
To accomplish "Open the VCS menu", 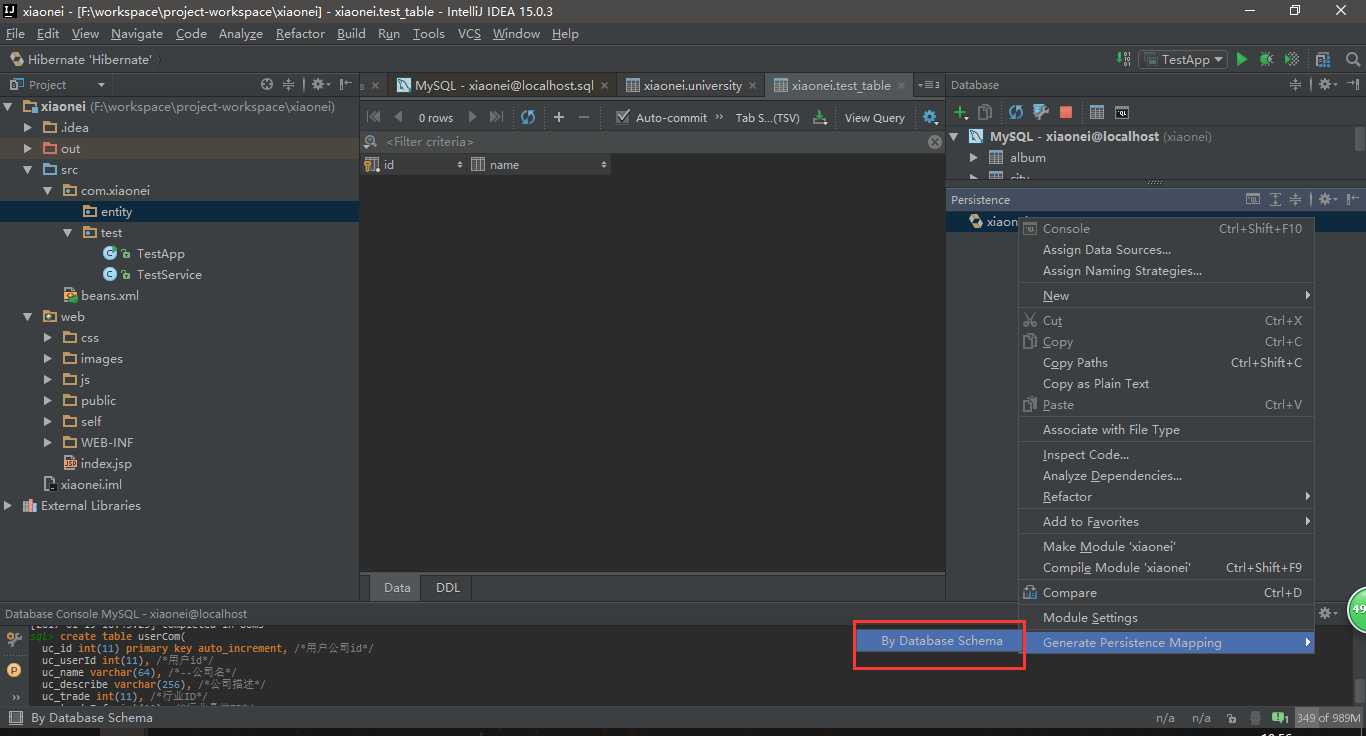I will pos(469,33).
